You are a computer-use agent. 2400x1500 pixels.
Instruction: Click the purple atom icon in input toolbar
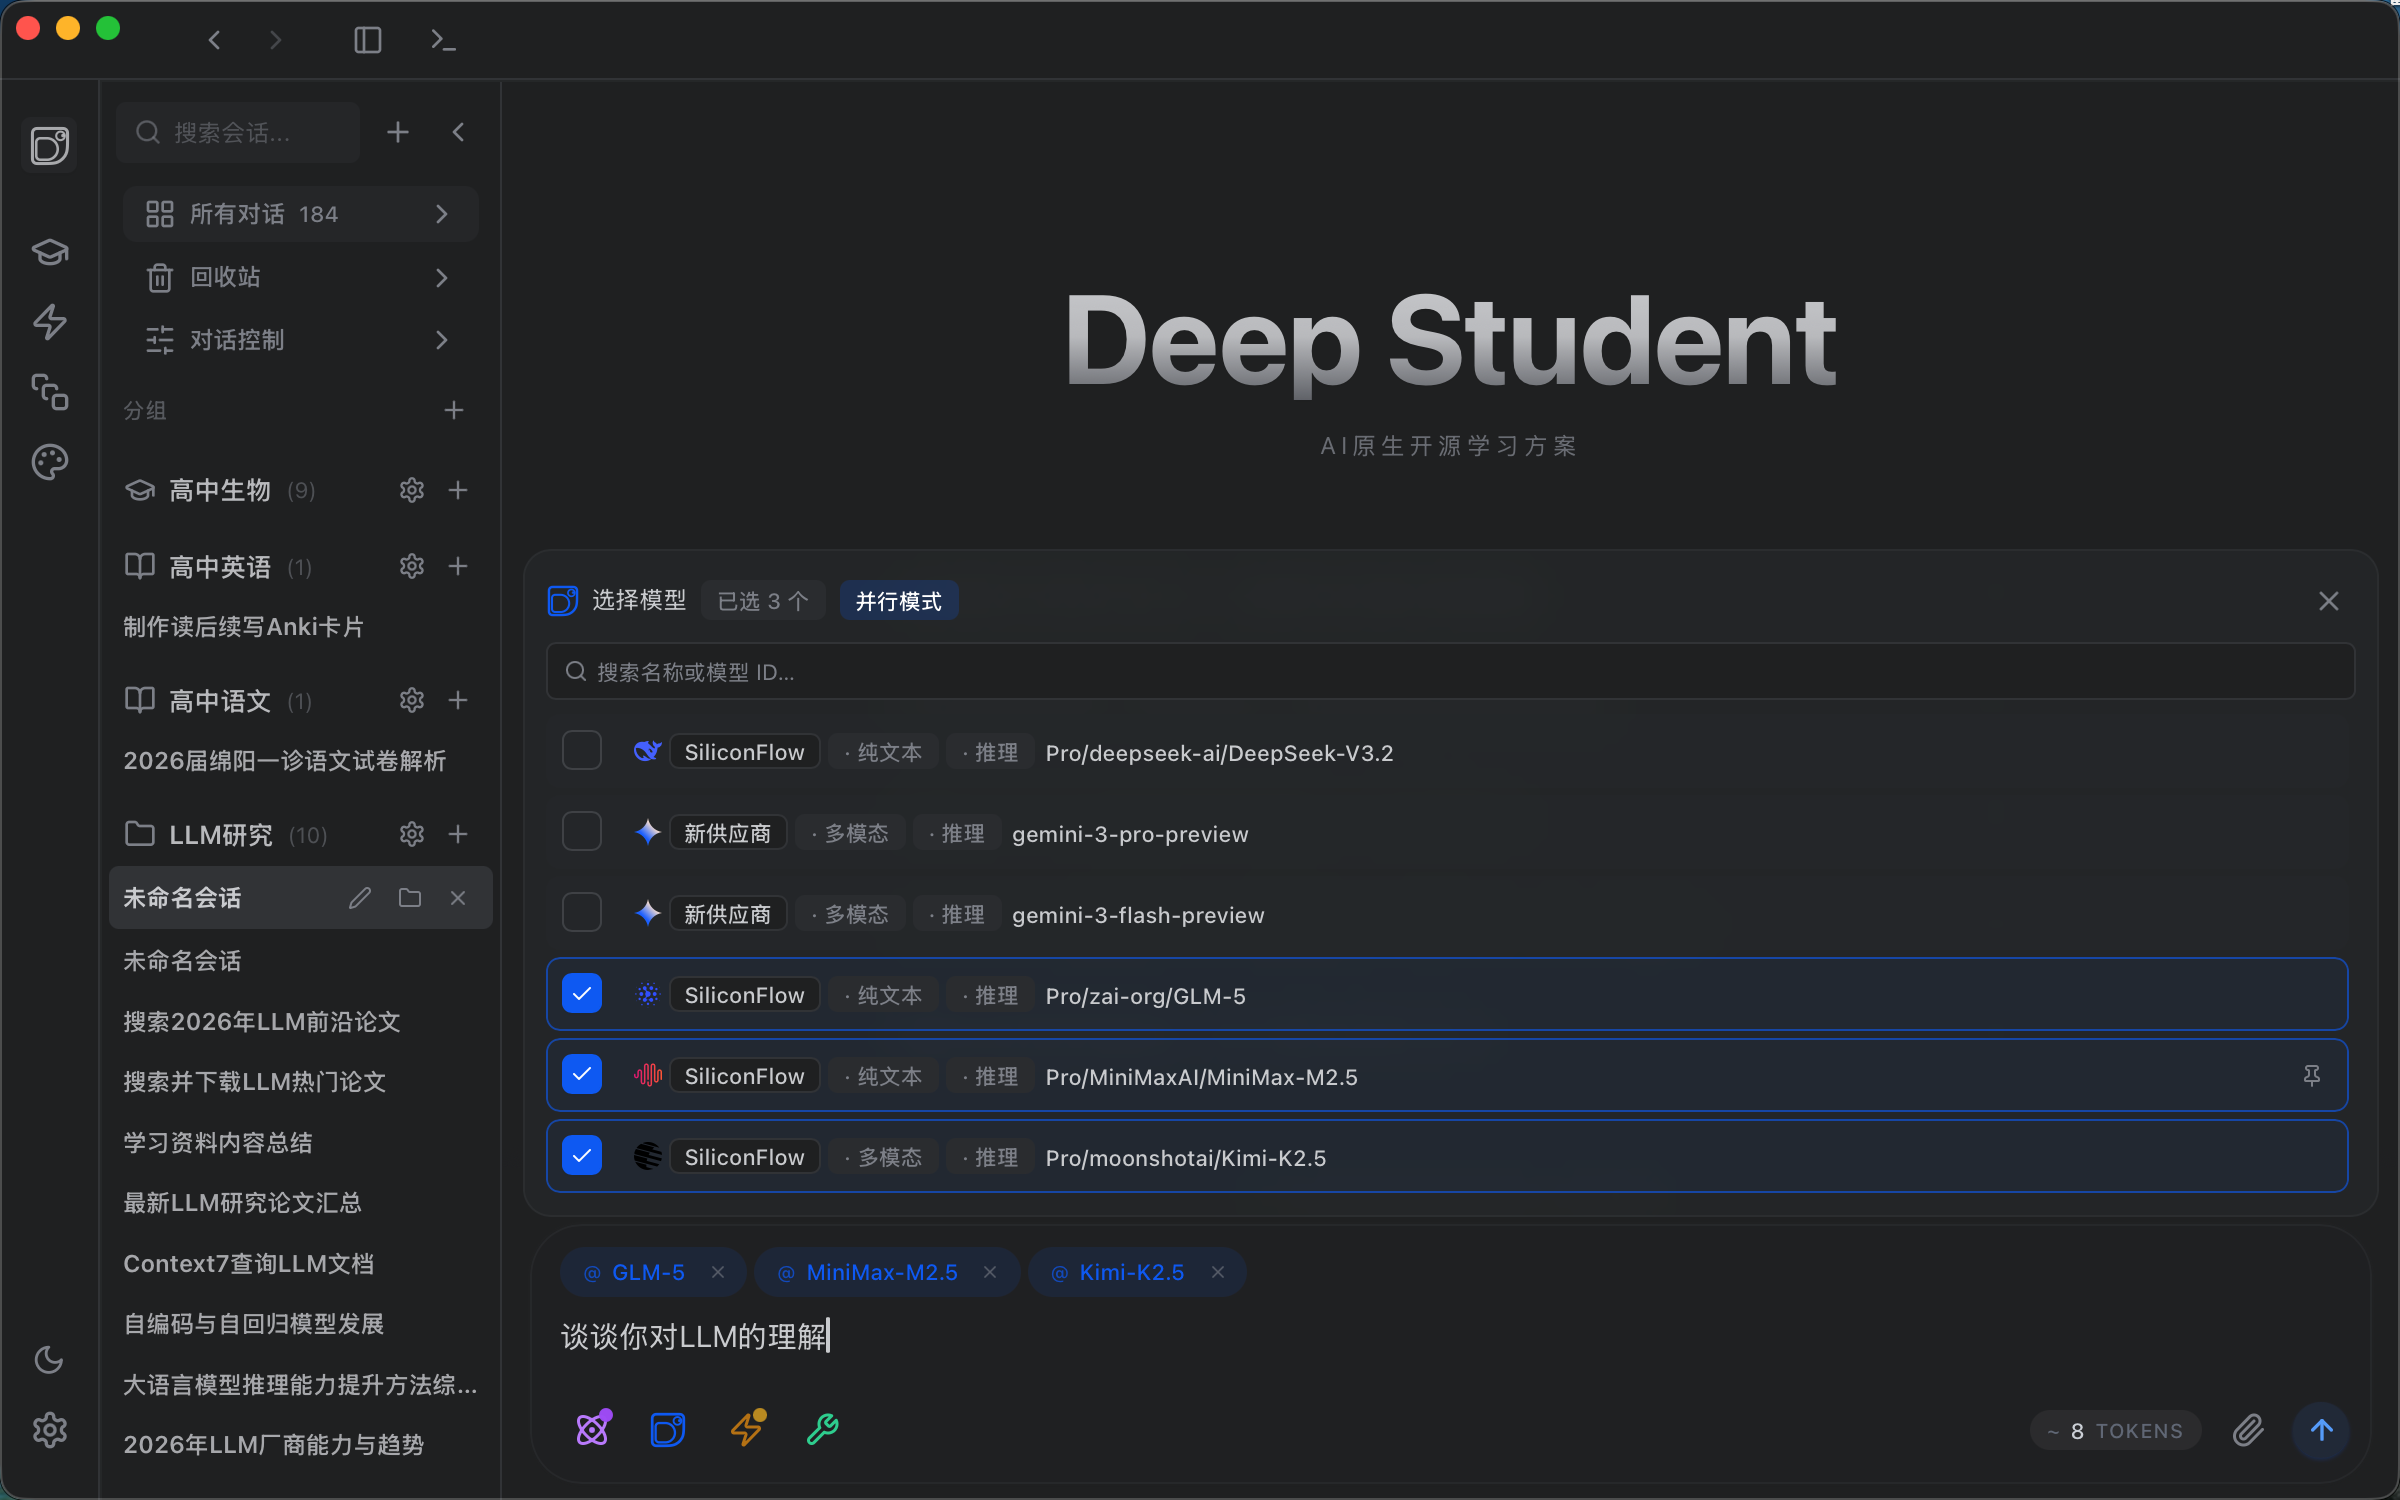(x=594, y=1428)
